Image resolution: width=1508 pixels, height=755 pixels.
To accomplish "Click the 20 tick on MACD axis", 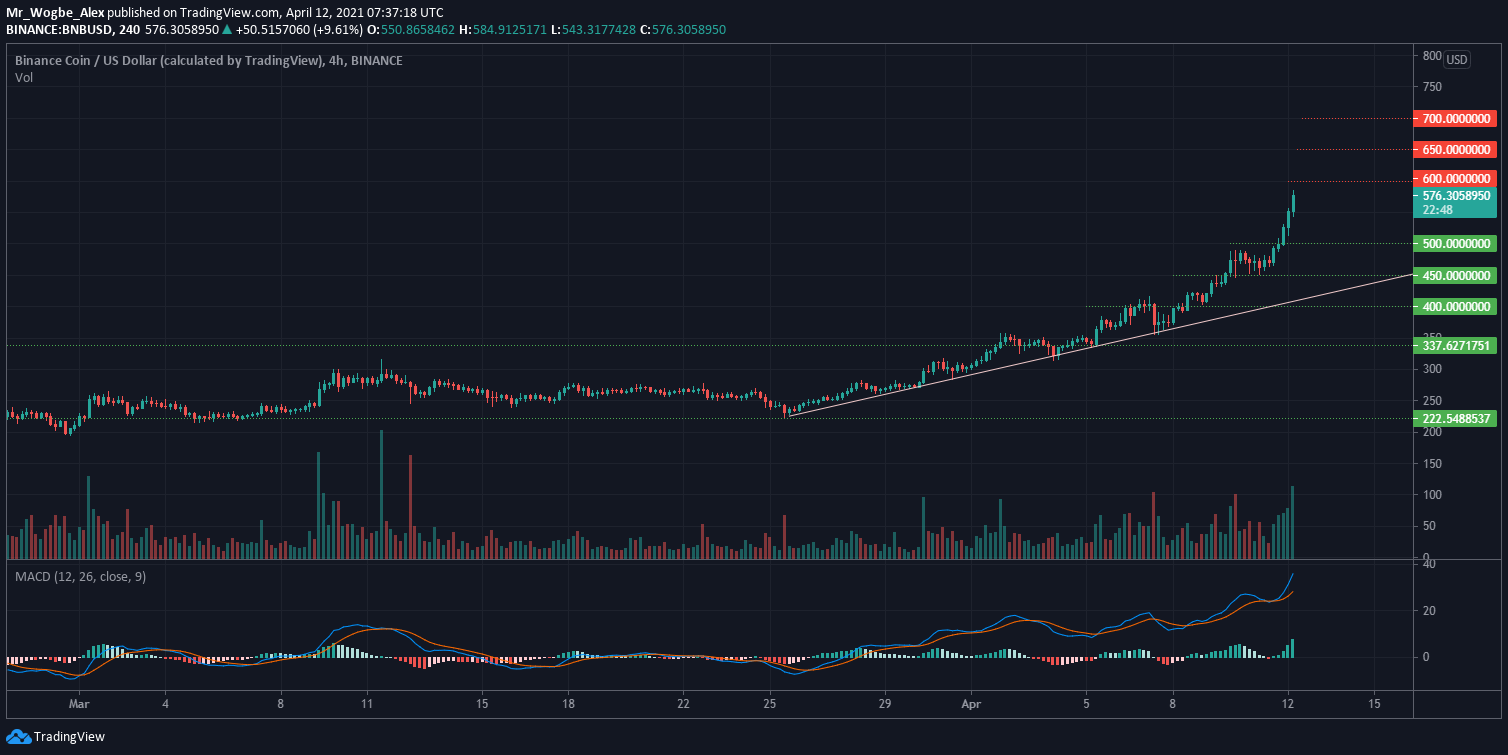I will coord(1430,610).
